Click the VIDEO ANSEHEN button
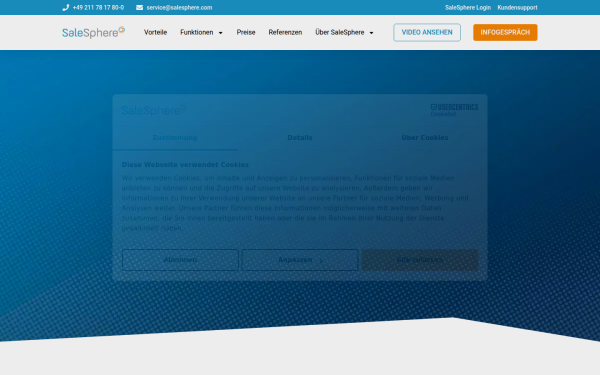The height and width of the screenshot is (375, 600). (427, 33)
